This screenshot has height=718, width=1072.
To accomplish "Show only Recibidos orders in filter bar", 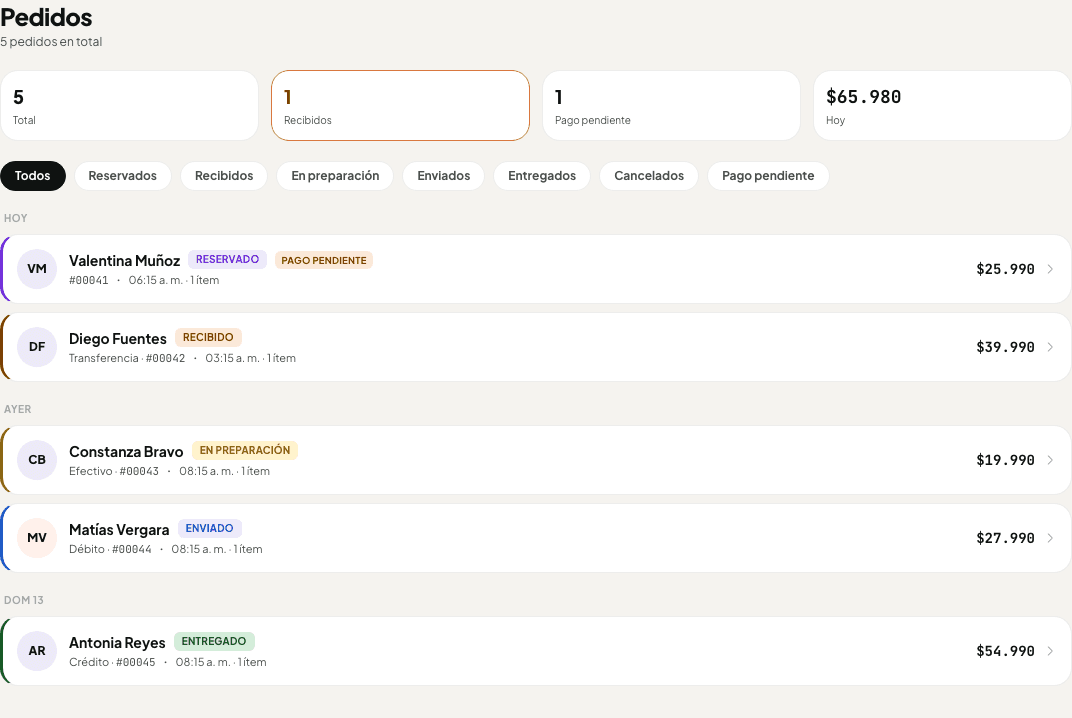I will click(224, 176).
